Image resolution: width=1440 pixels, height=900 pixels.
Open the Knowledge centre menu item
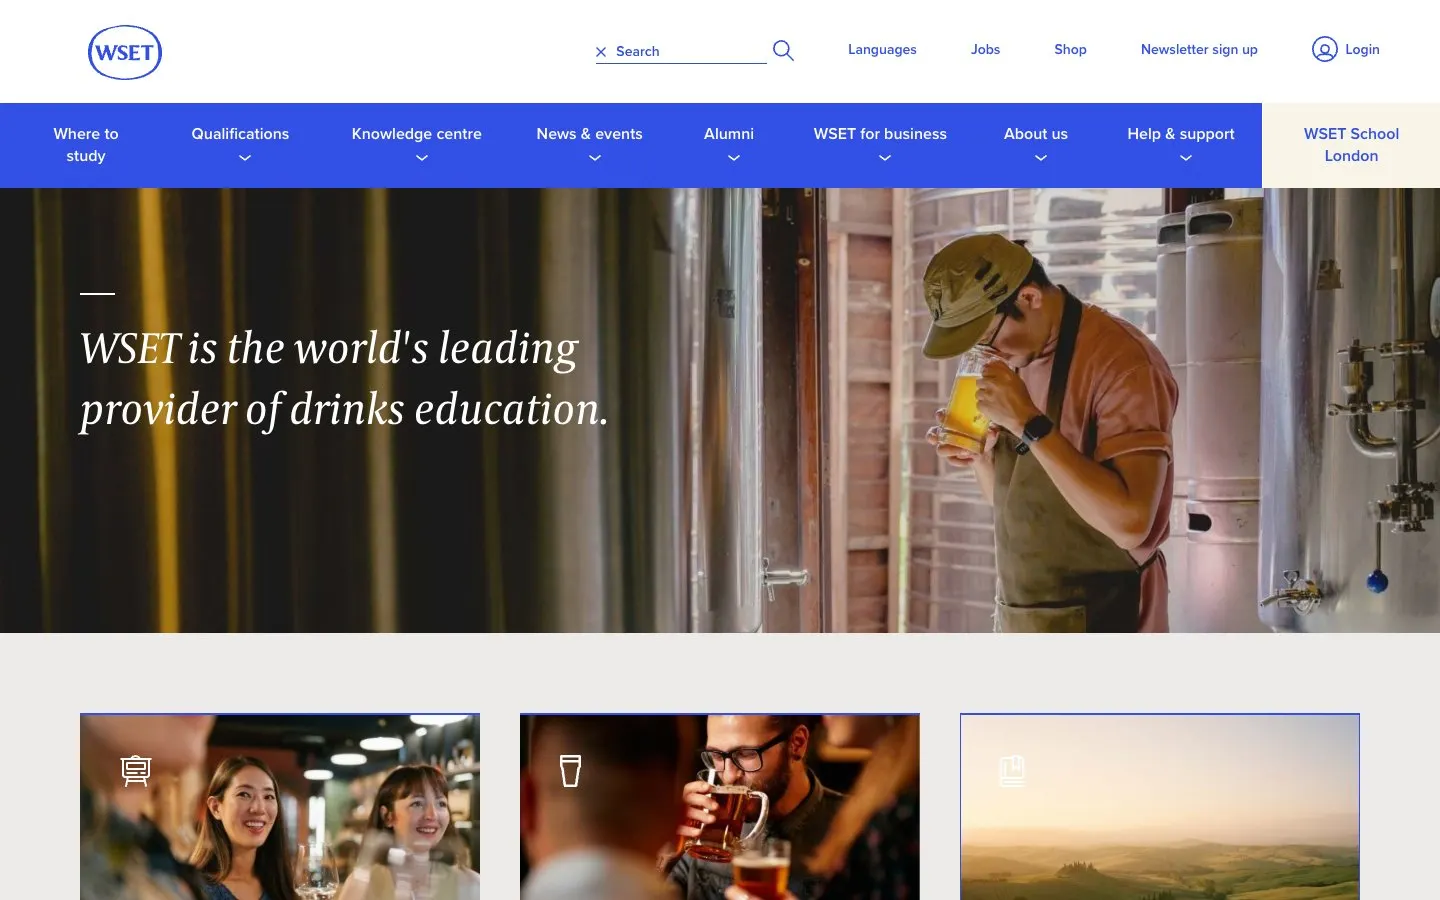(416, 134)
